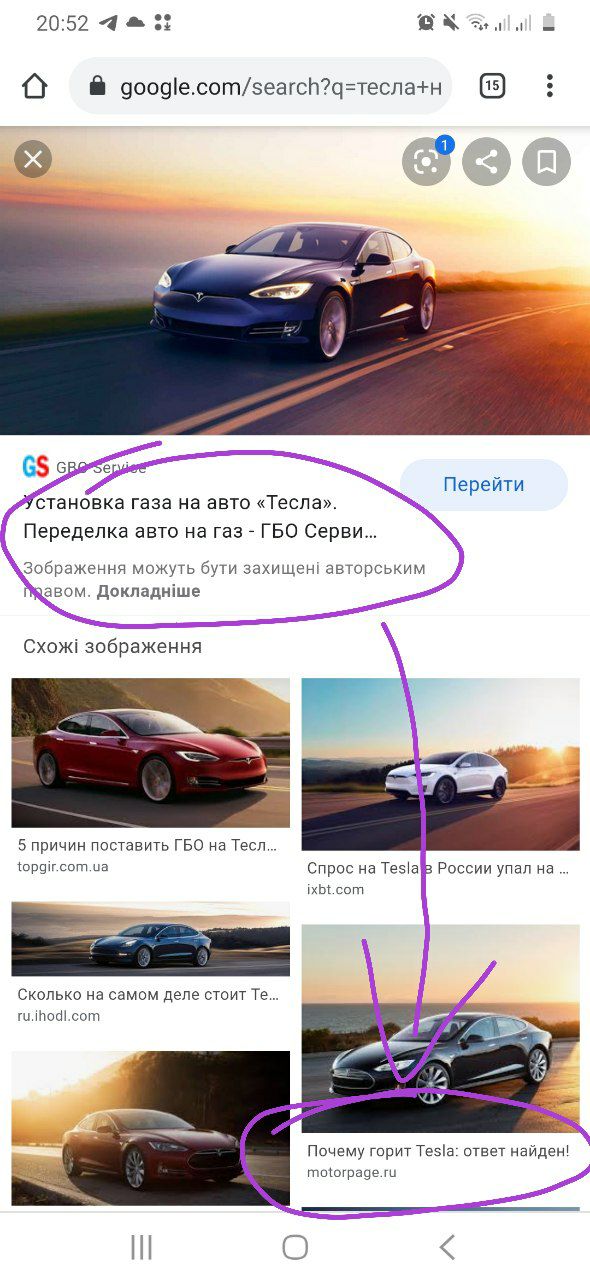Open Chrome's three-dot overflow menu

click(549, 86)
